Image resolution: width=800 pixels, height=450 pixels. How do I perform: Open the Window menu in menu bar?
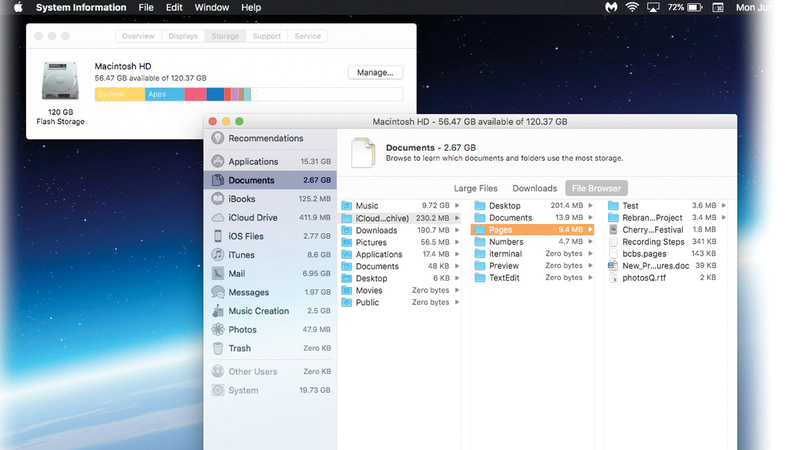coord(211,7)
